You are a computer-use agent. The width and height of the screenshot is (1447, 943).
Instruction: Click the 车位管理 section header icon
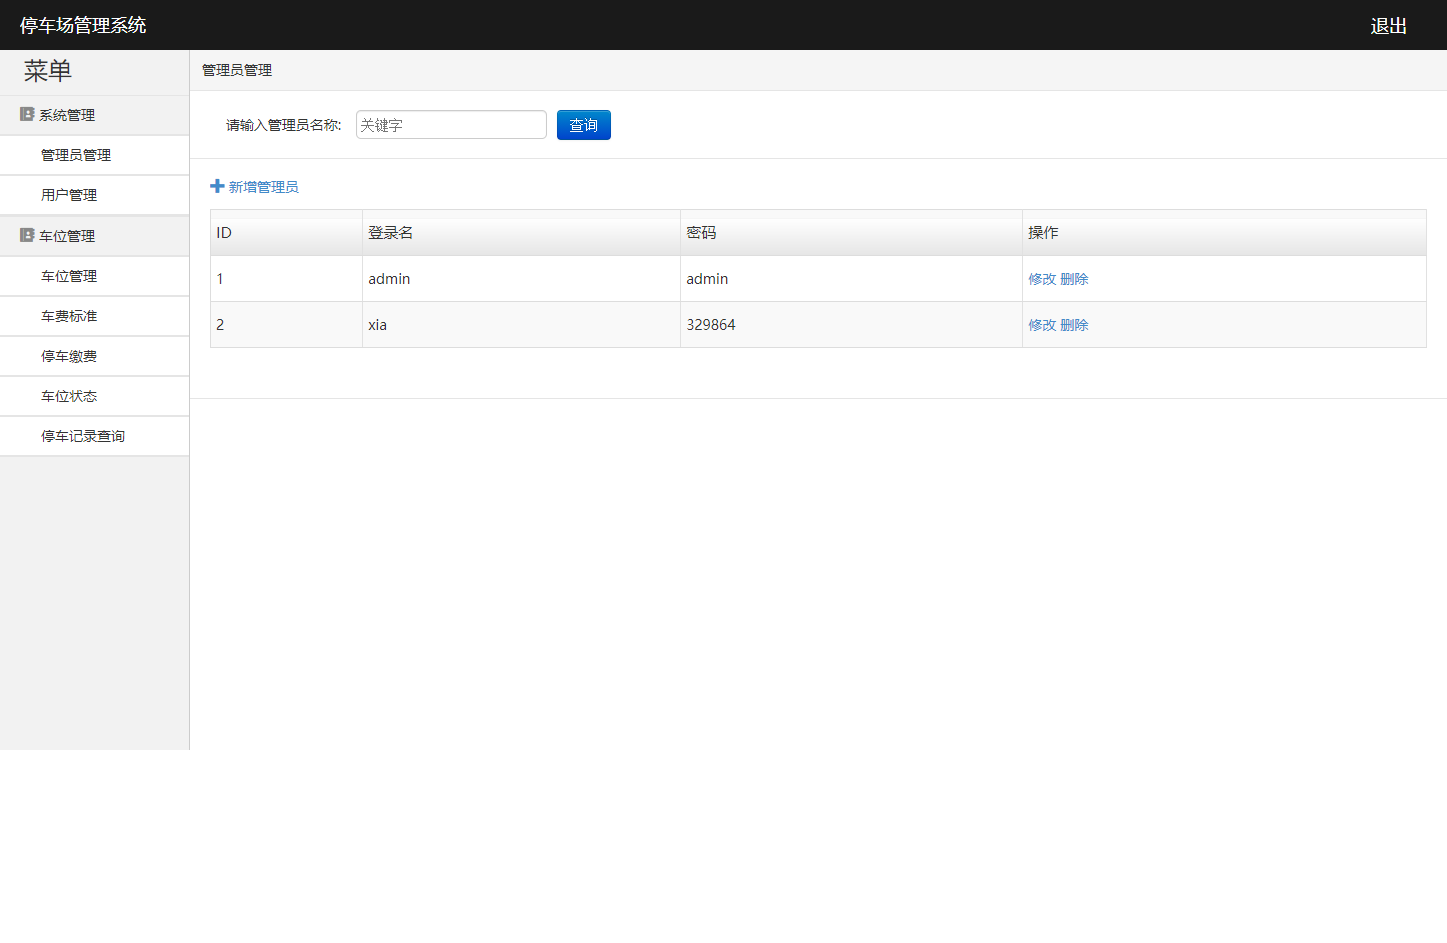pyautogui.click(x=27, y=236)
